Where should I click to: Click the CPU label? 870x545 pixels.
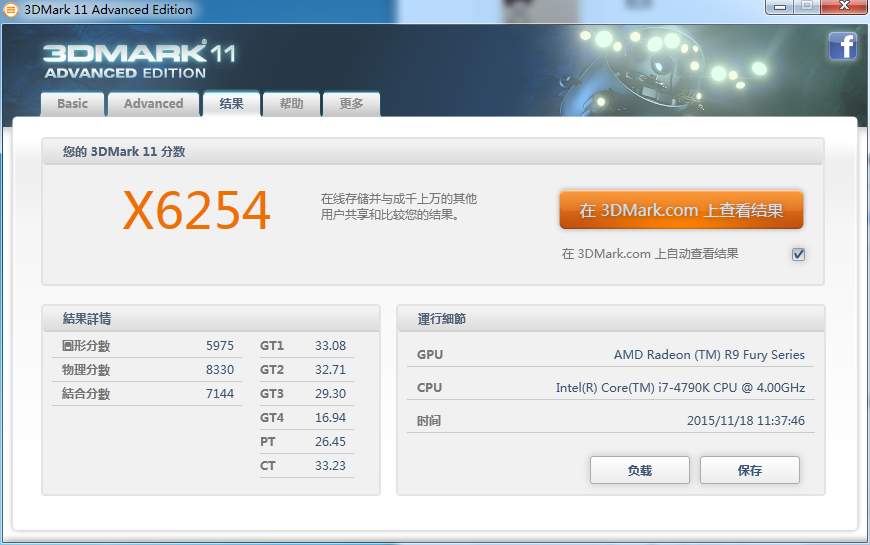(x=429, y=388)
